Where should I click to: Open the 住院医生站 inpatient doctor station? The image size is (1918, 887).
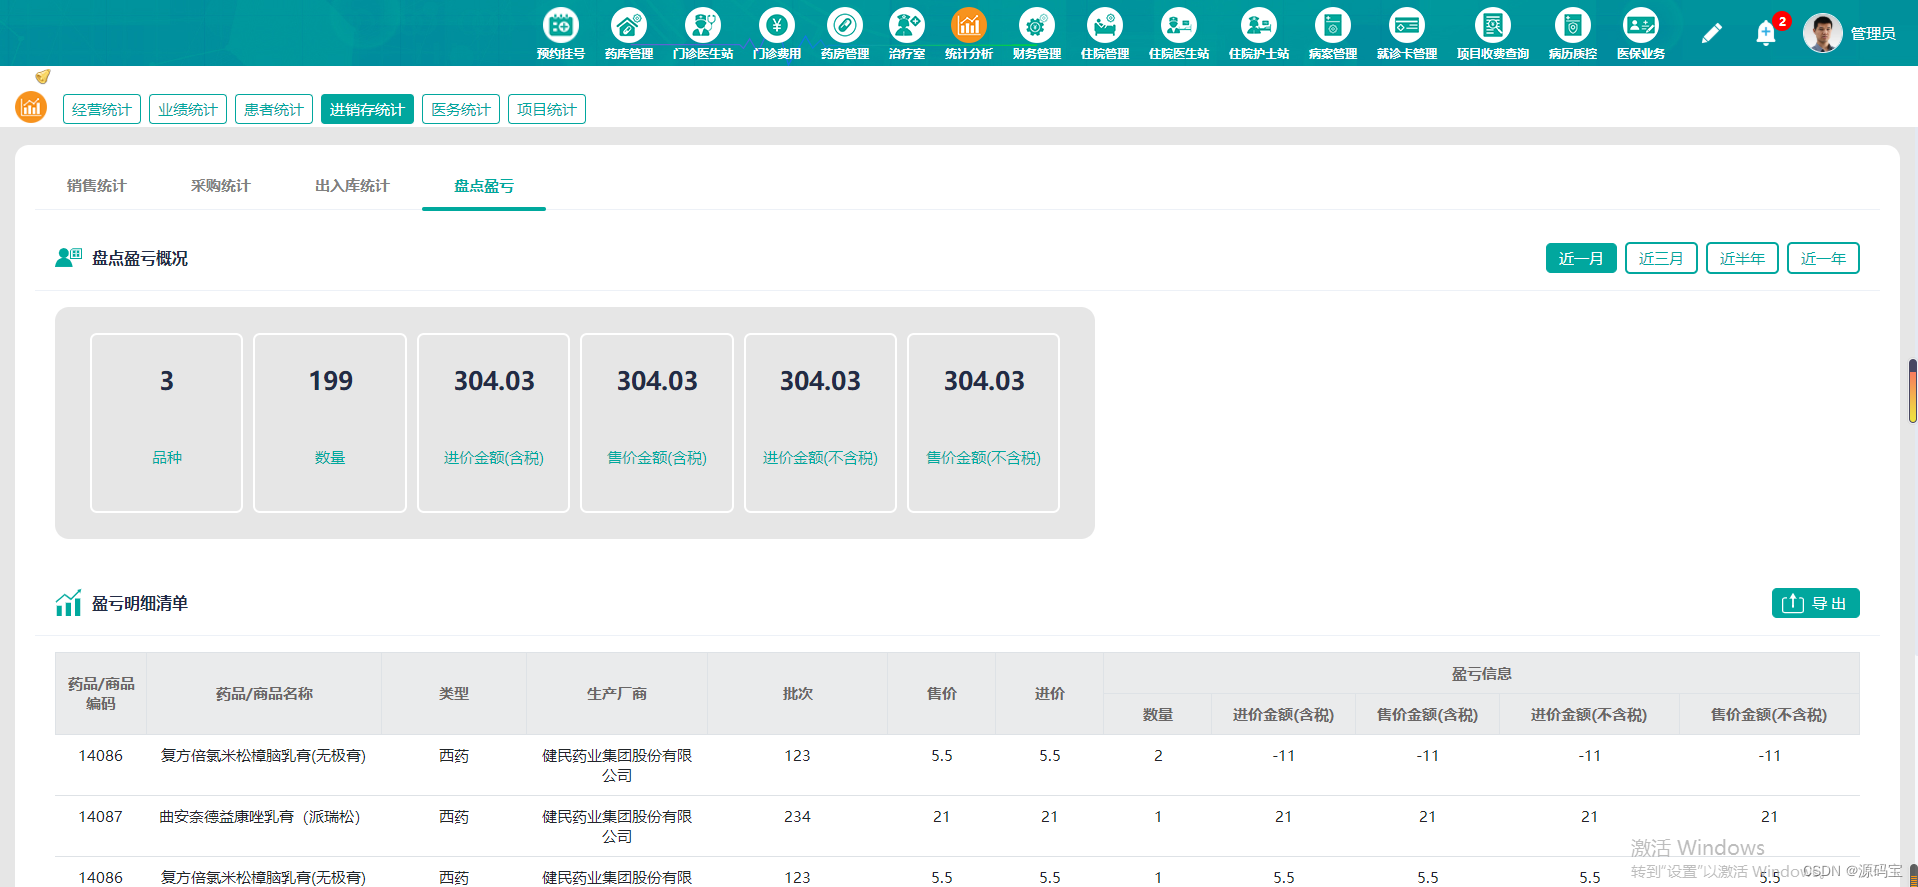pyautogui.click(x=1178, y=33)
